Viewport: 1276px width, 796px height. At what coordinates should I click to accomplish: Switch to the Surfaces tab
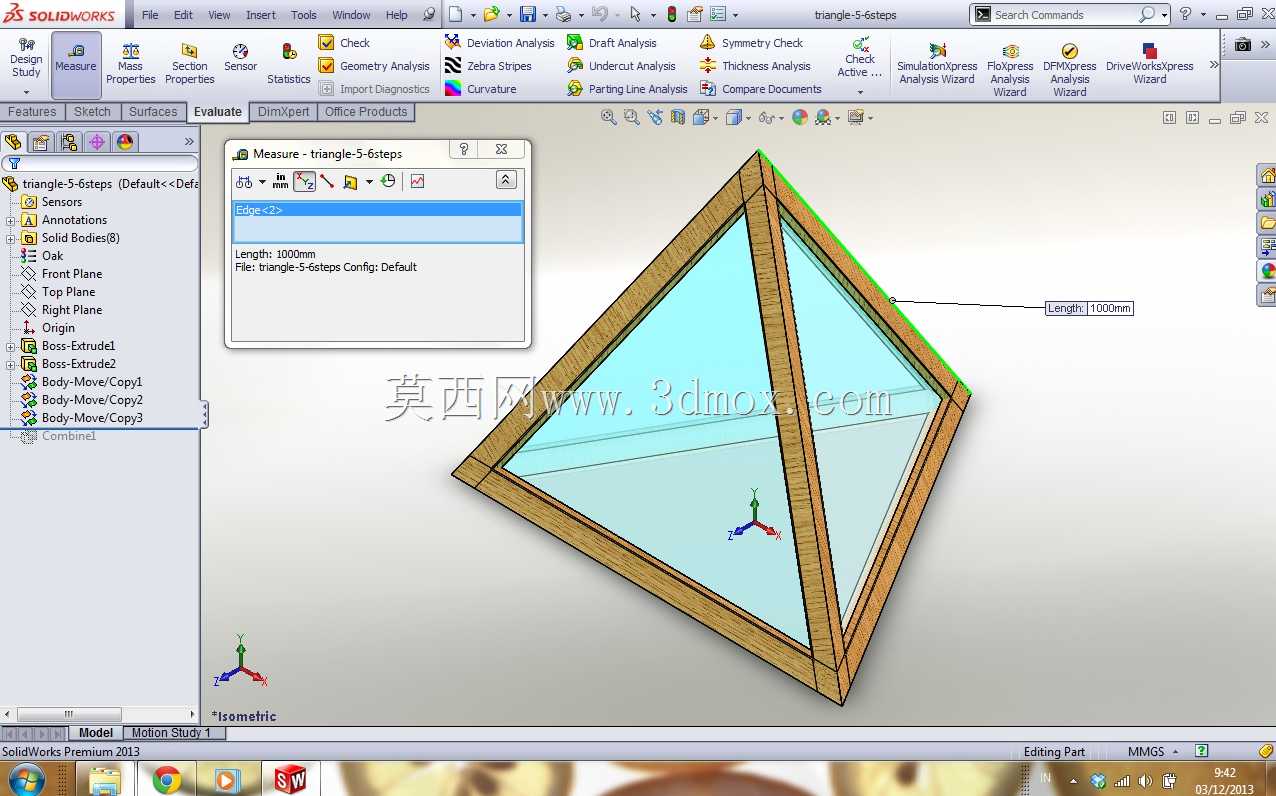point(153,112)
